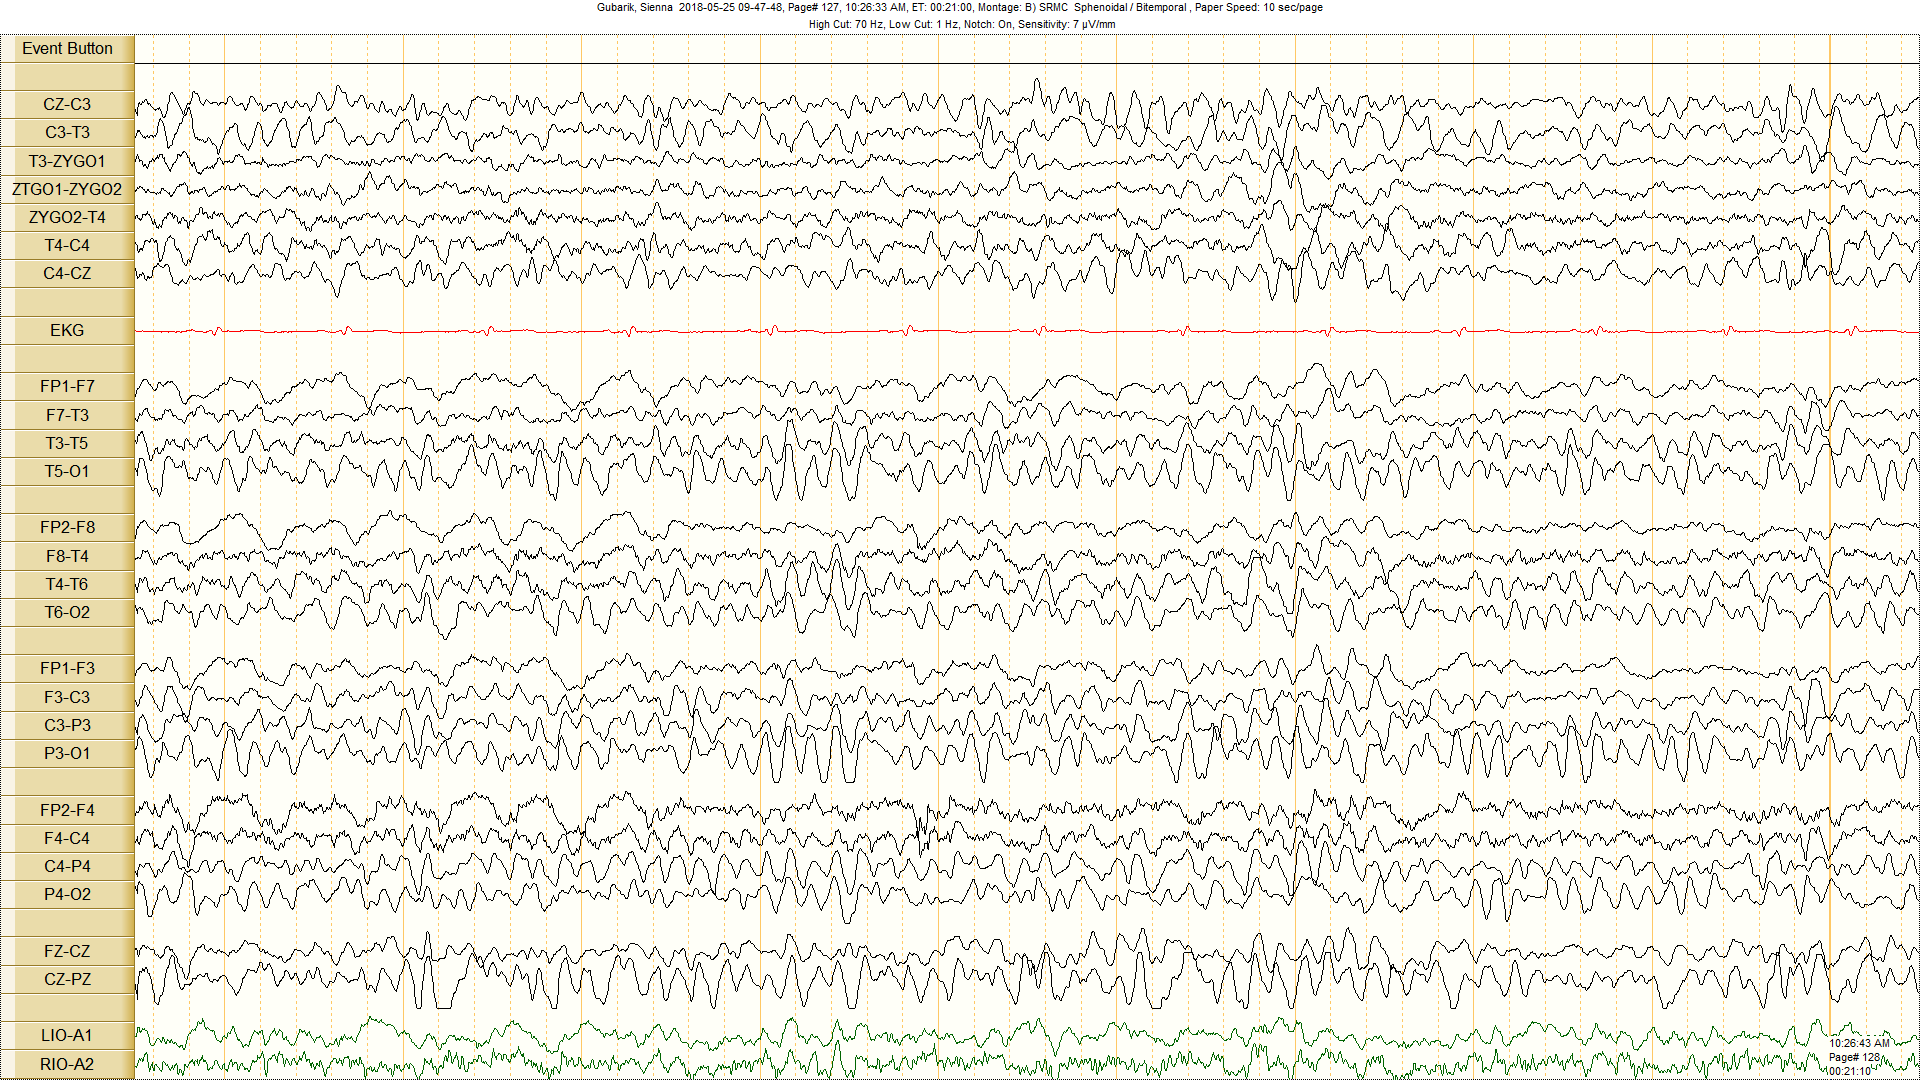Select the T6-O2 channel label
Image resolution: width=1920 pixels, height=1080 pixels.
click(67, 612)
